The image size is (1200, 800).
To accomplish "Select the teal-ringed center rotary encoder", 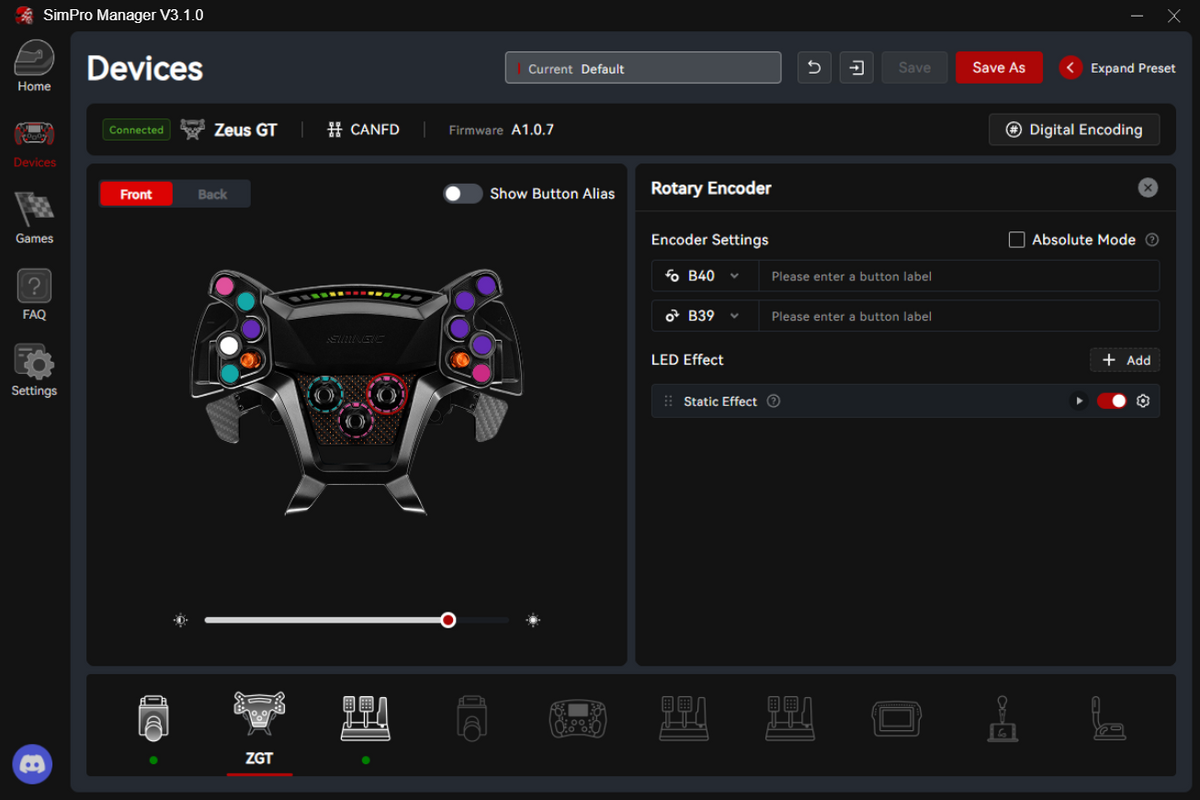I will point(324,395).
